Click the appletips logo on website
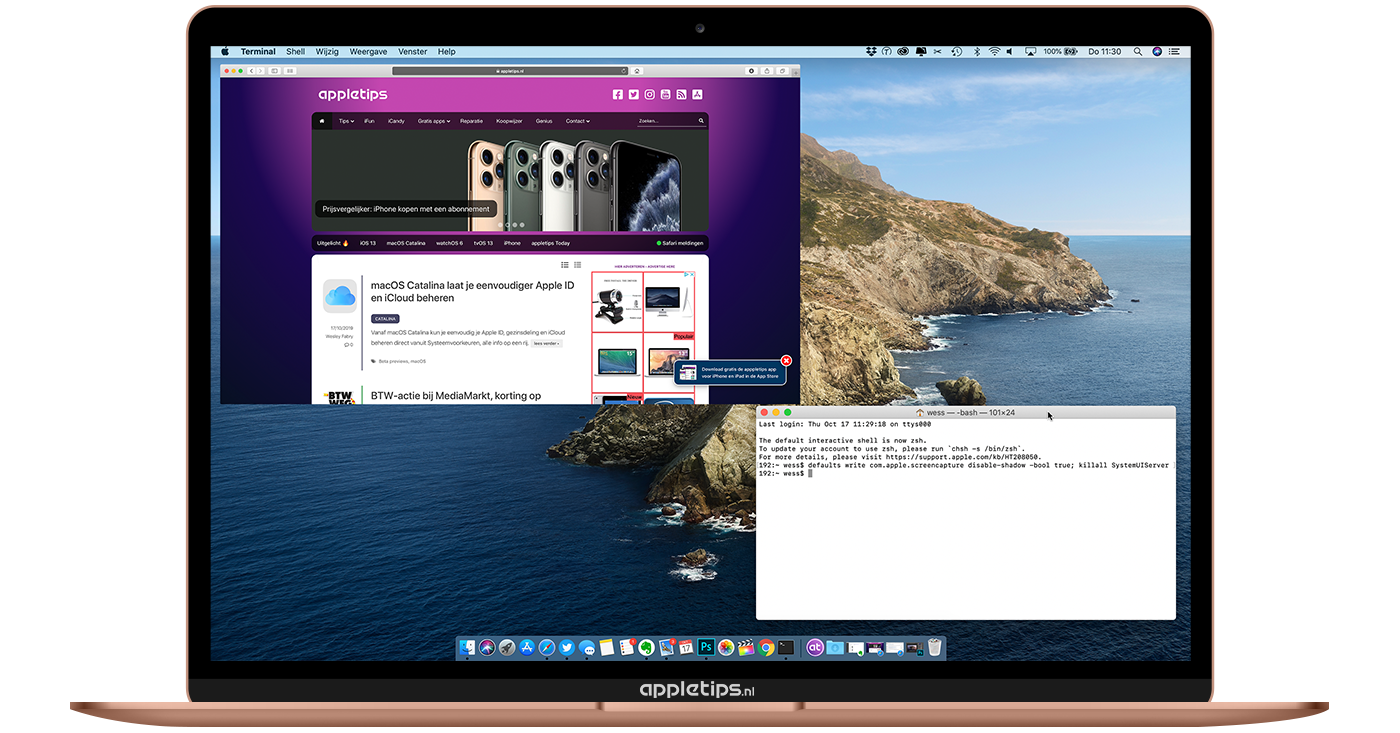The image size is (1400, 733). pyautogui.click(x=353, y=95)
